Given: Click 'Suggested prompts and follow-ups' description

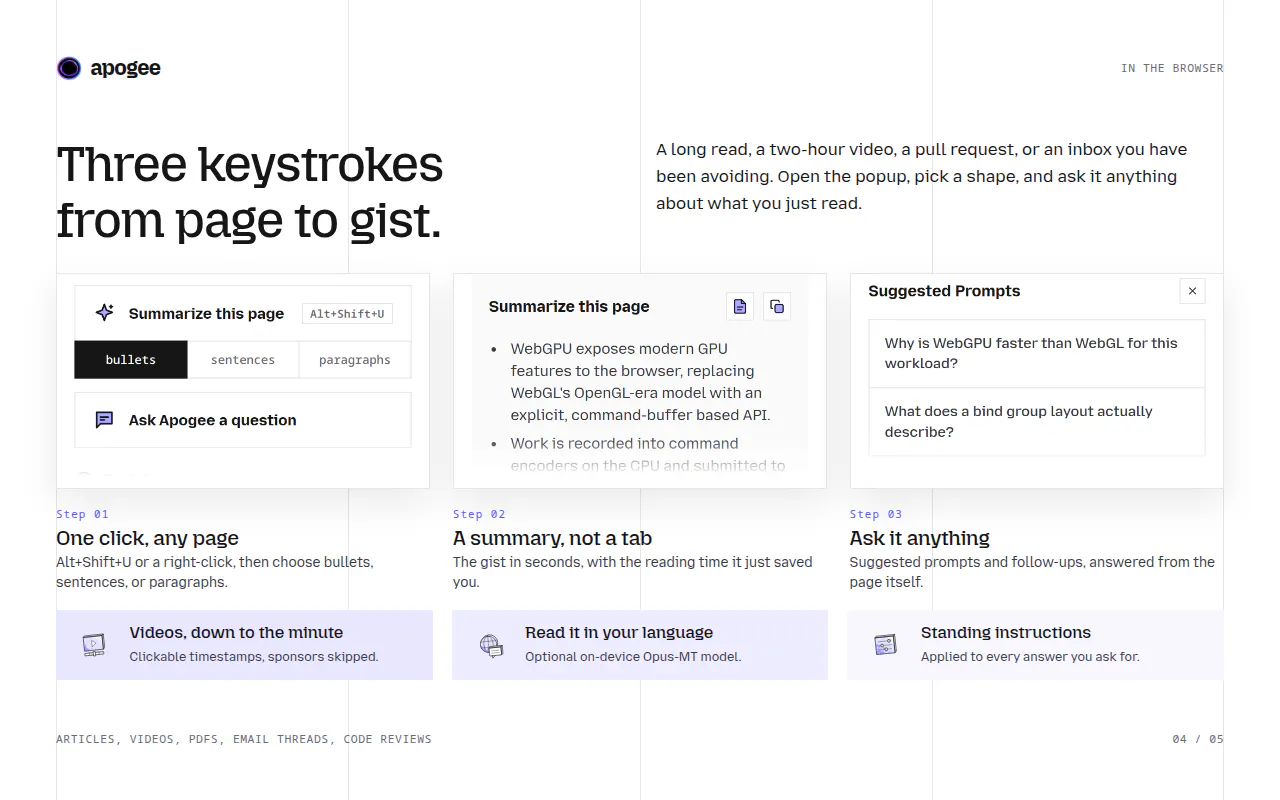Looking at the screenshot, I should (x=1032, y=572).
